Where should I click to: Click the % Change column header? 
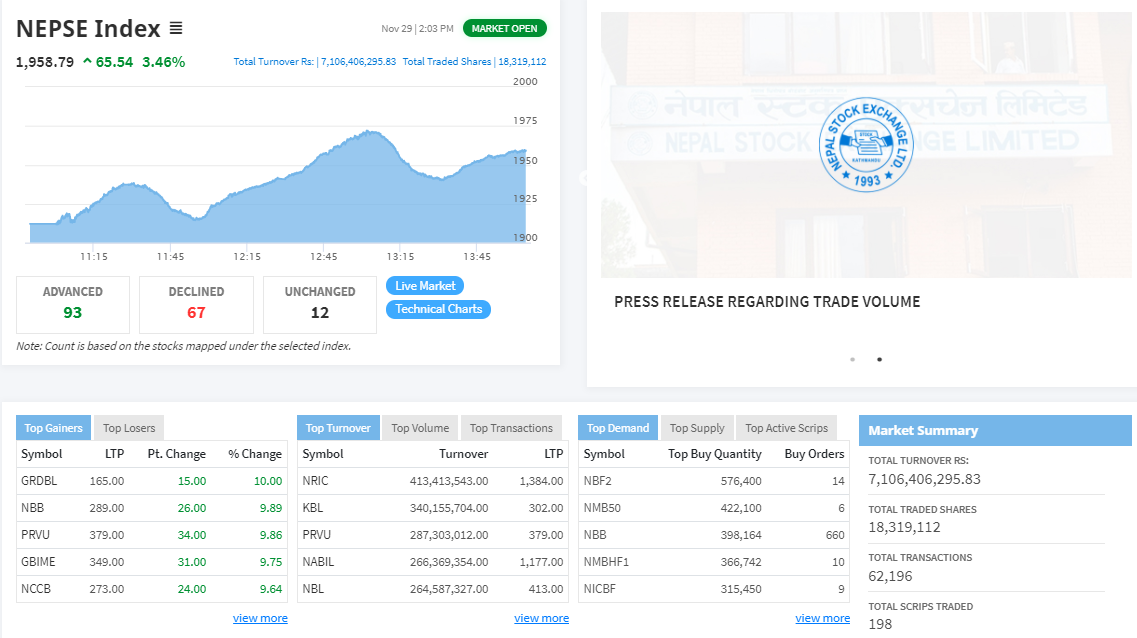tap(255, 454)
